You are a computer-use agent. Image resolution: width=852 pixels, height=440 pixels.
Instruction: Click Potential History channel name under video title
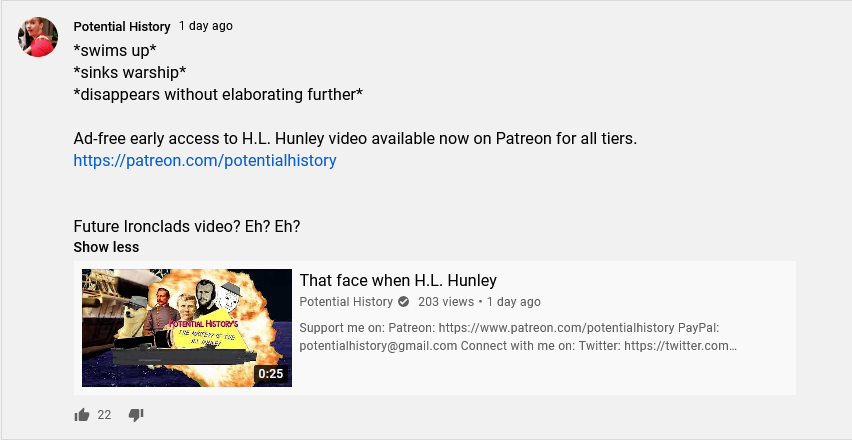(x=346, y=301)
